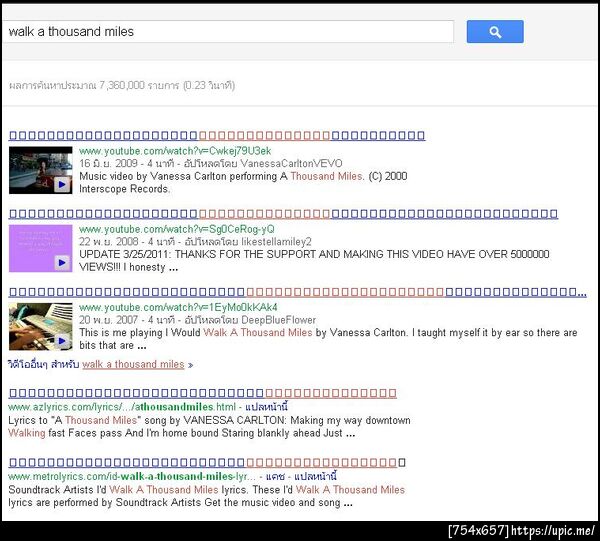The image size is (600, 541).
Task: Click the 'แปลหน้านี้' link in metrolyrics result
Action: pos(315,476)
